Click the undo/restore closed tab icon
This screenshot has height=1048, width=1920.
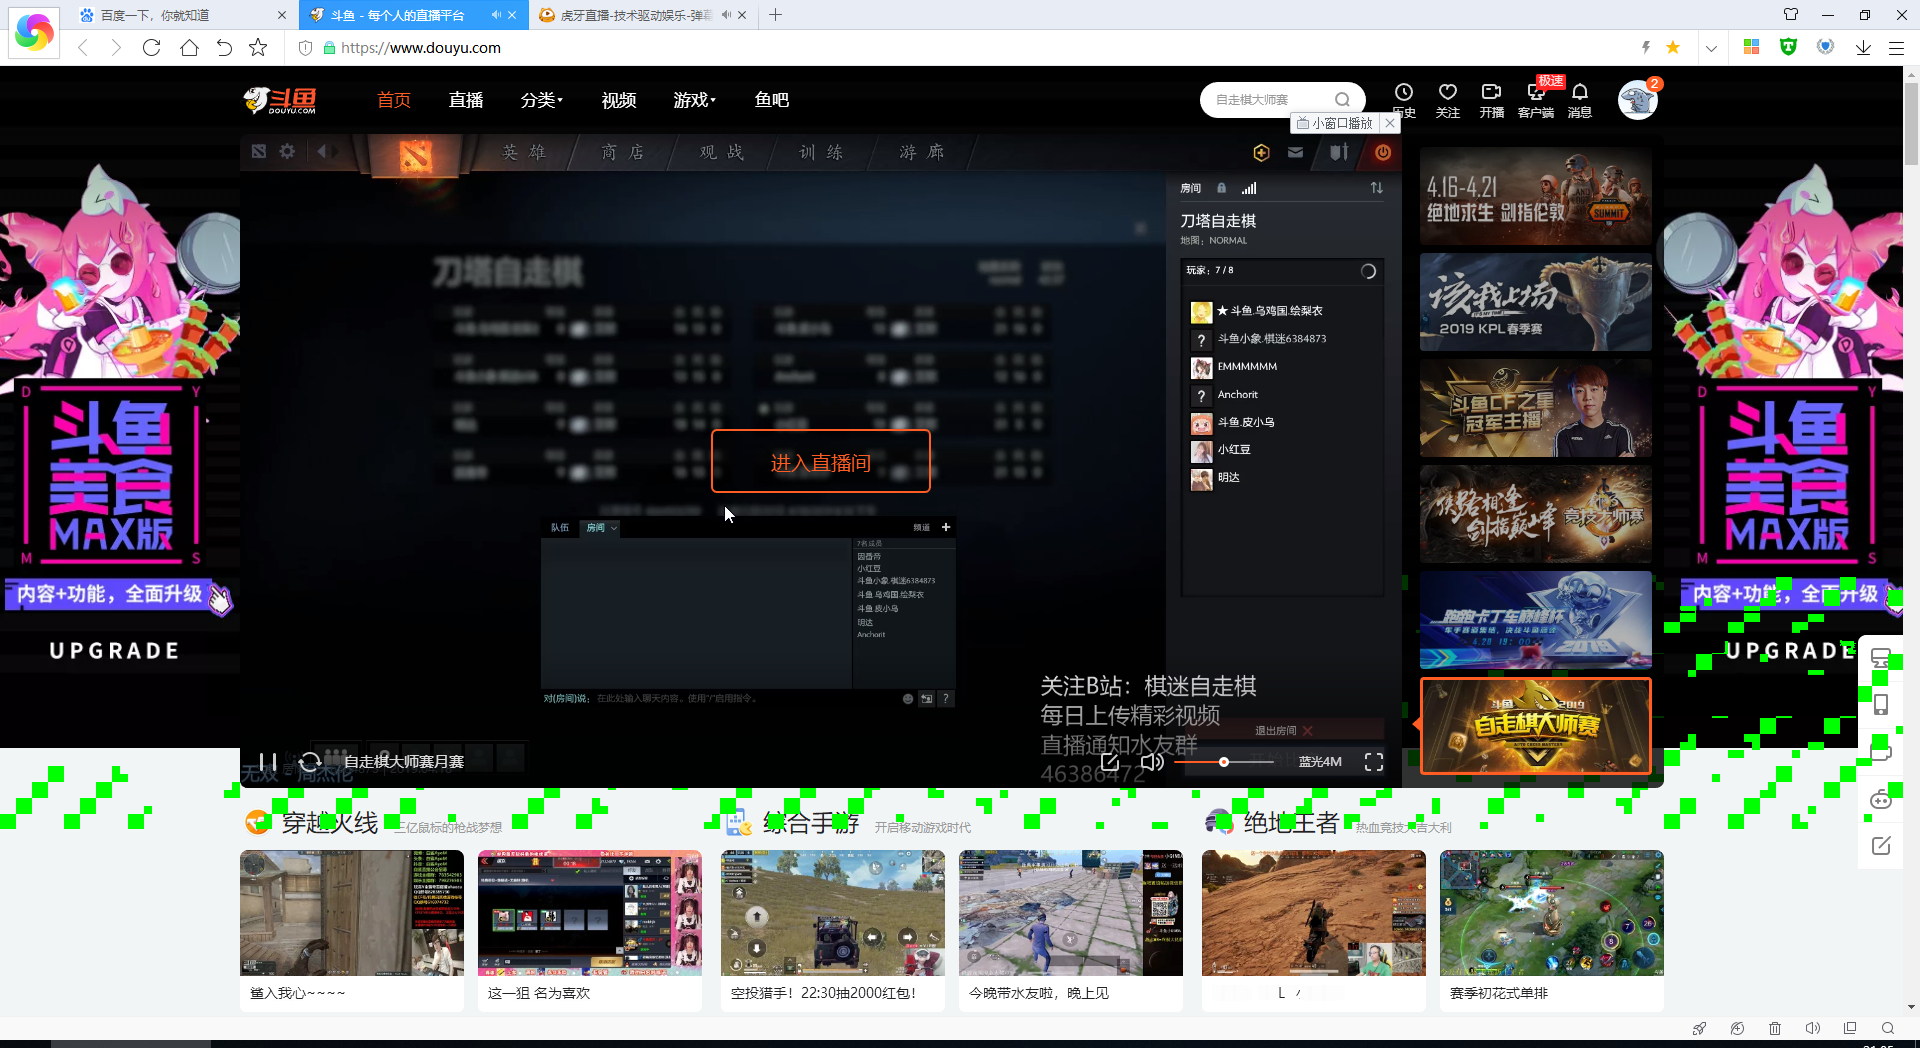[x=224, y=48]
